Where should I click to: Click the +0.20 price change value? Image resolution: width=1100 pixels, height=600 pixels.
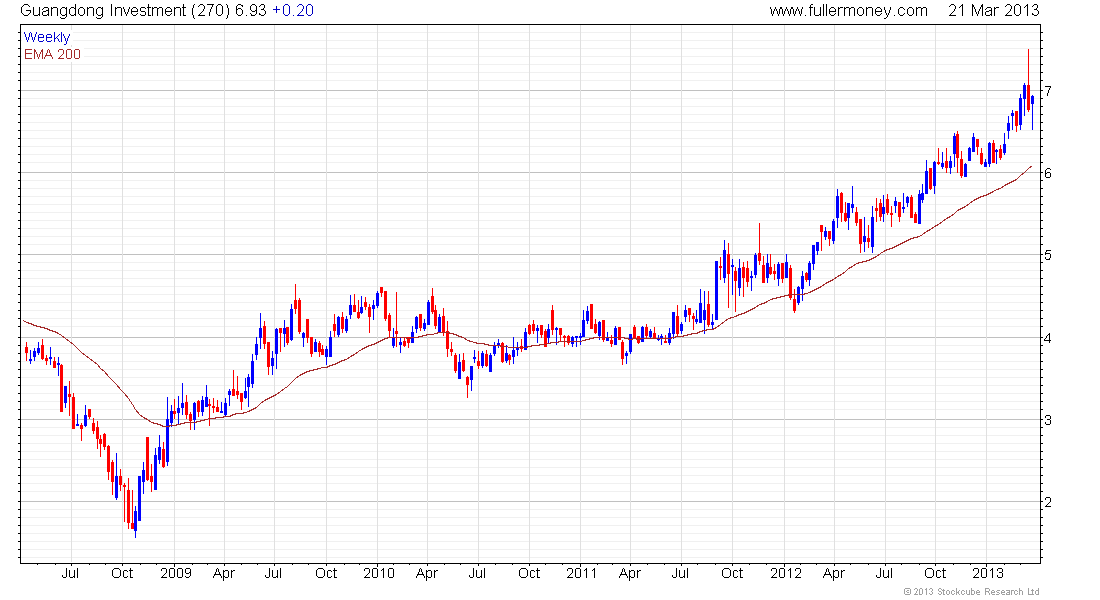coord(293,10)
